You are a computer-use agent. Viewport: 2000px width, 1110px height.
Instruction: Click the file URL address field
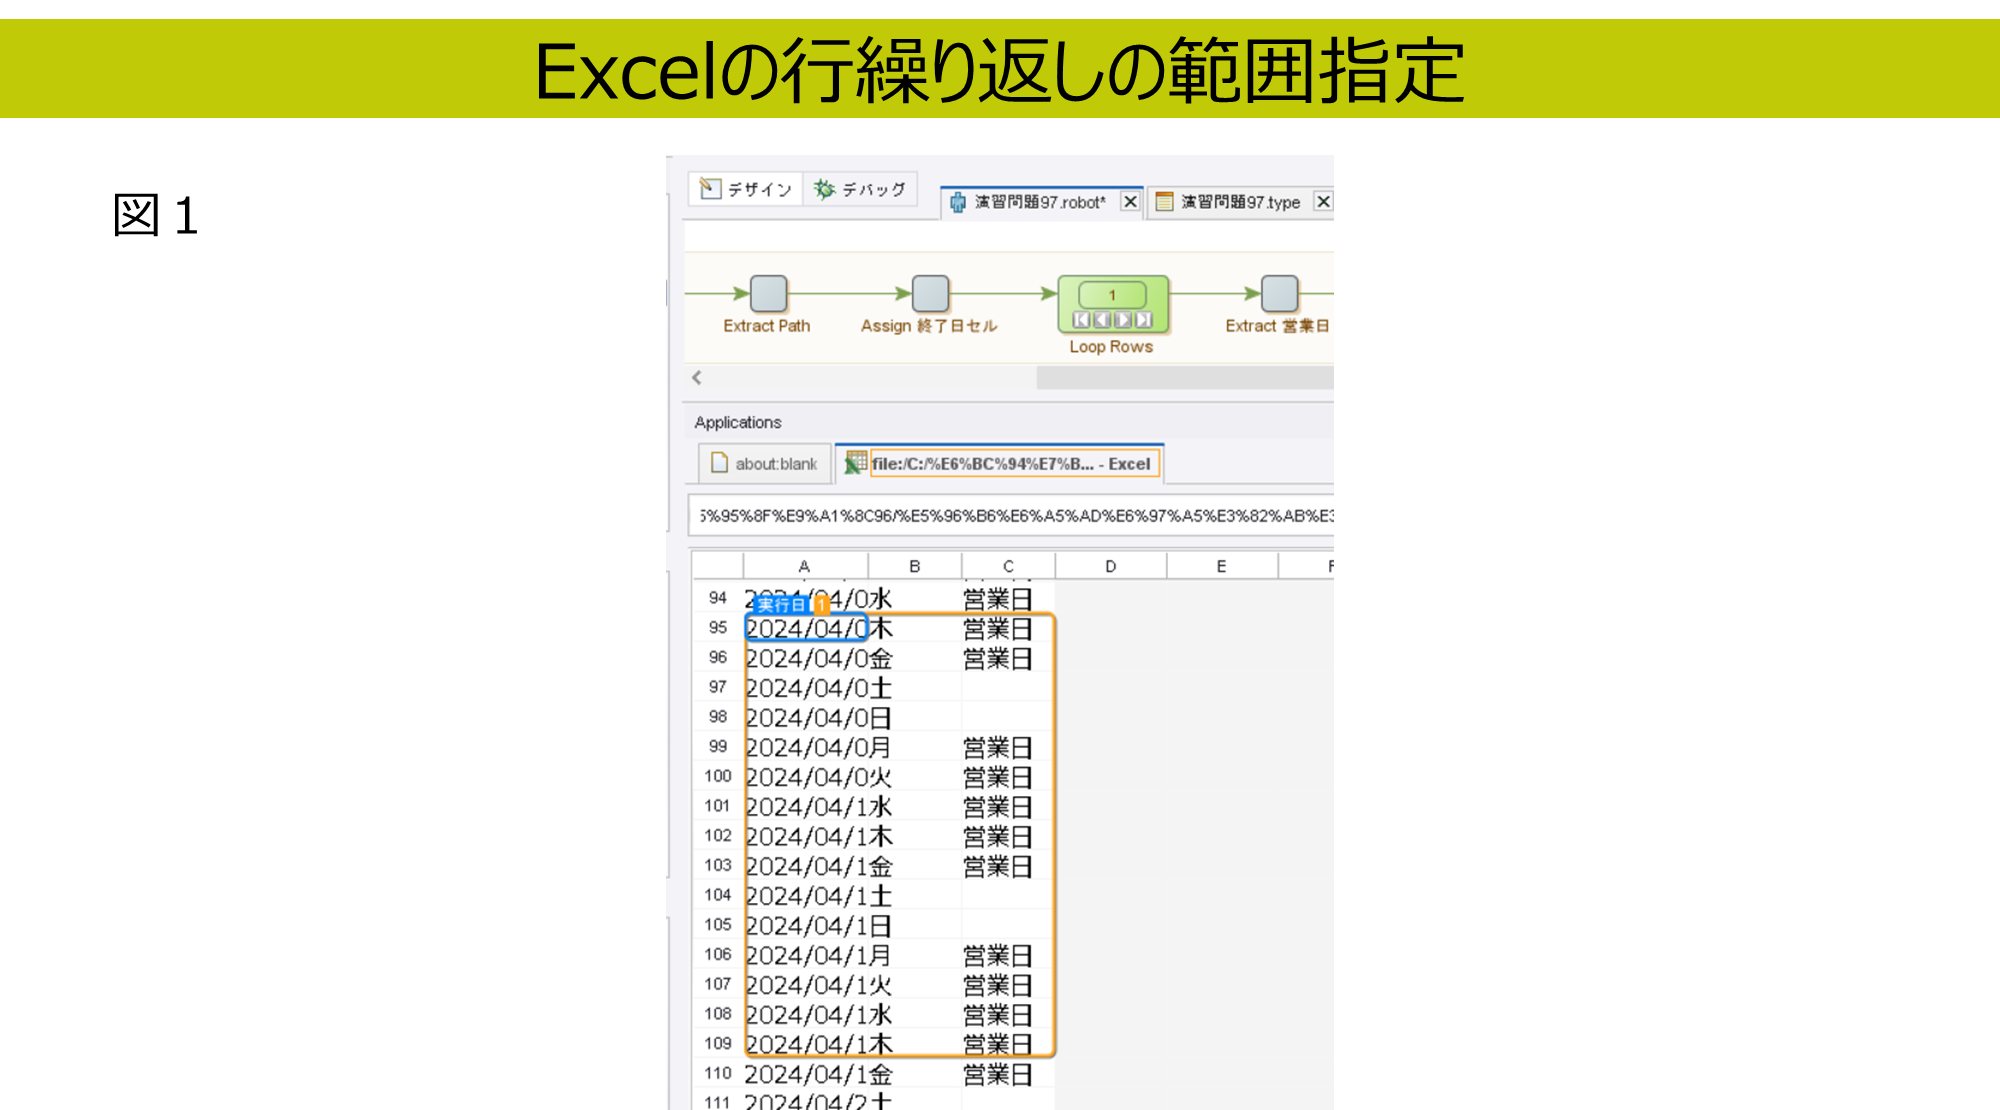pos(1010,516)
